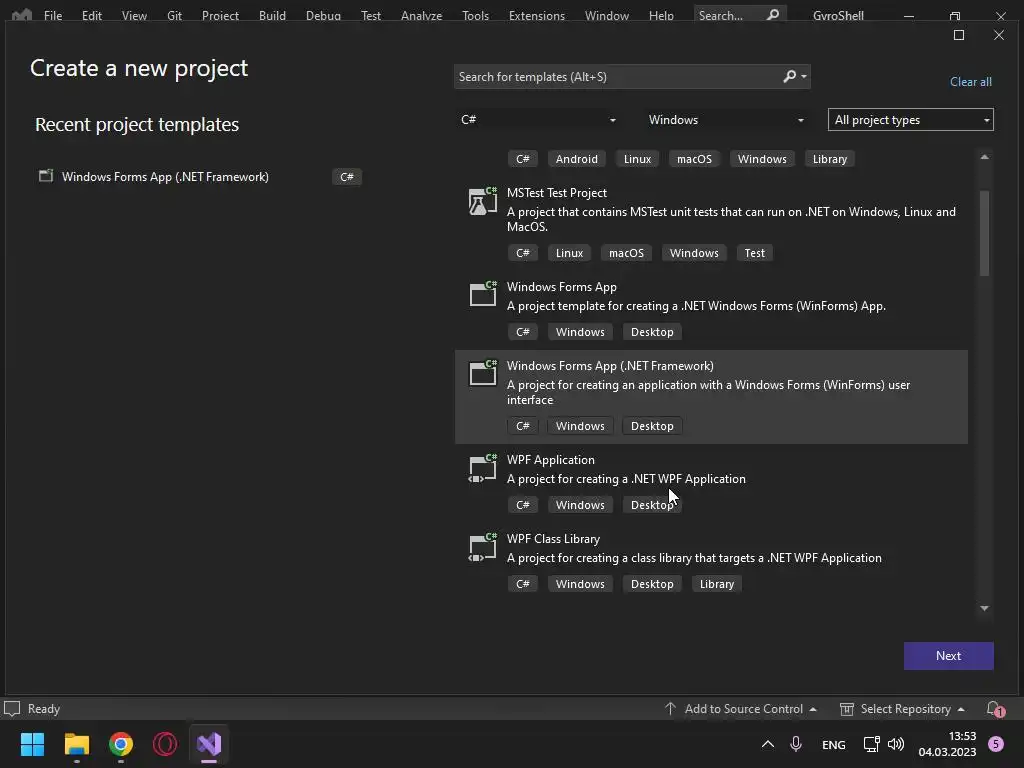Open the All project types dropdown
Screen dimensions: 1024x768
pyautogui.click(x=910, y=120)
